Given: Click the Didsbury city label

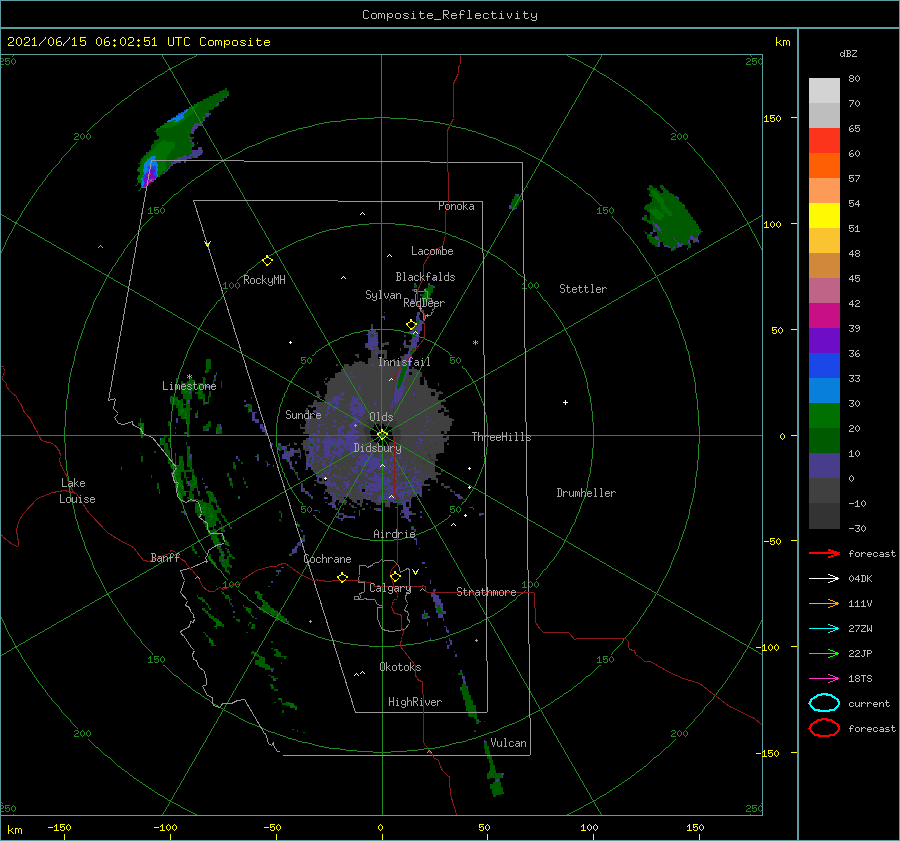Looking at the screenshot, I should pos(378,448).
